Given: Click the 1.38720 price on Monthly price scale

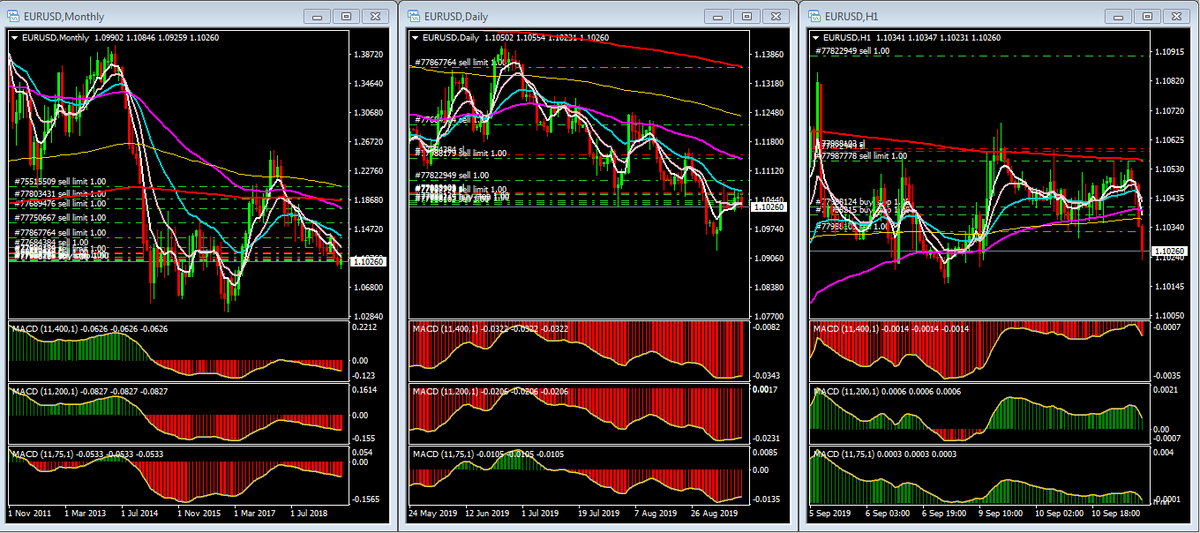Looking at the screenshot, I should (x=368, y=54).
